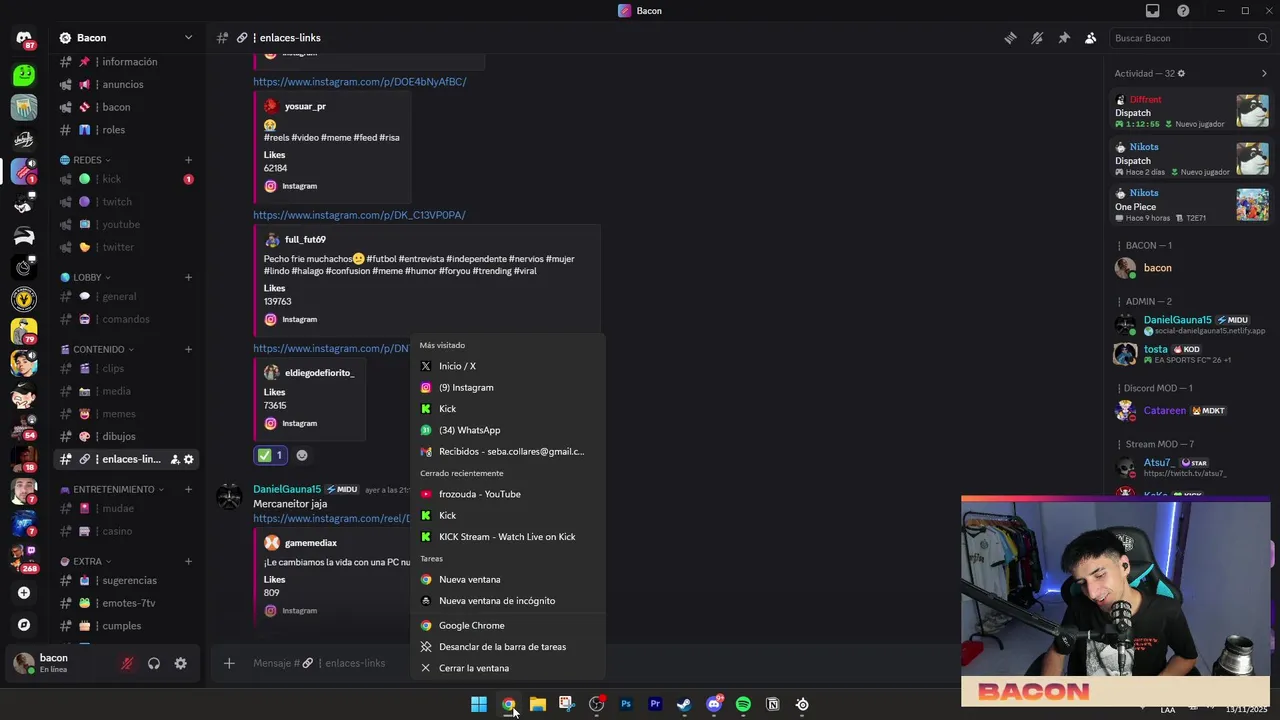1280x720 pixels.
Task: Open the sugerencias channel
Action: (126, 580)
